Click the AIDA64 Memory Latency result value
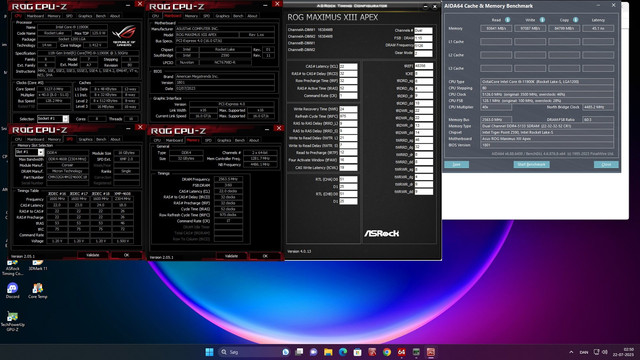Screen dimensions: 640x360 click(598, 28)
